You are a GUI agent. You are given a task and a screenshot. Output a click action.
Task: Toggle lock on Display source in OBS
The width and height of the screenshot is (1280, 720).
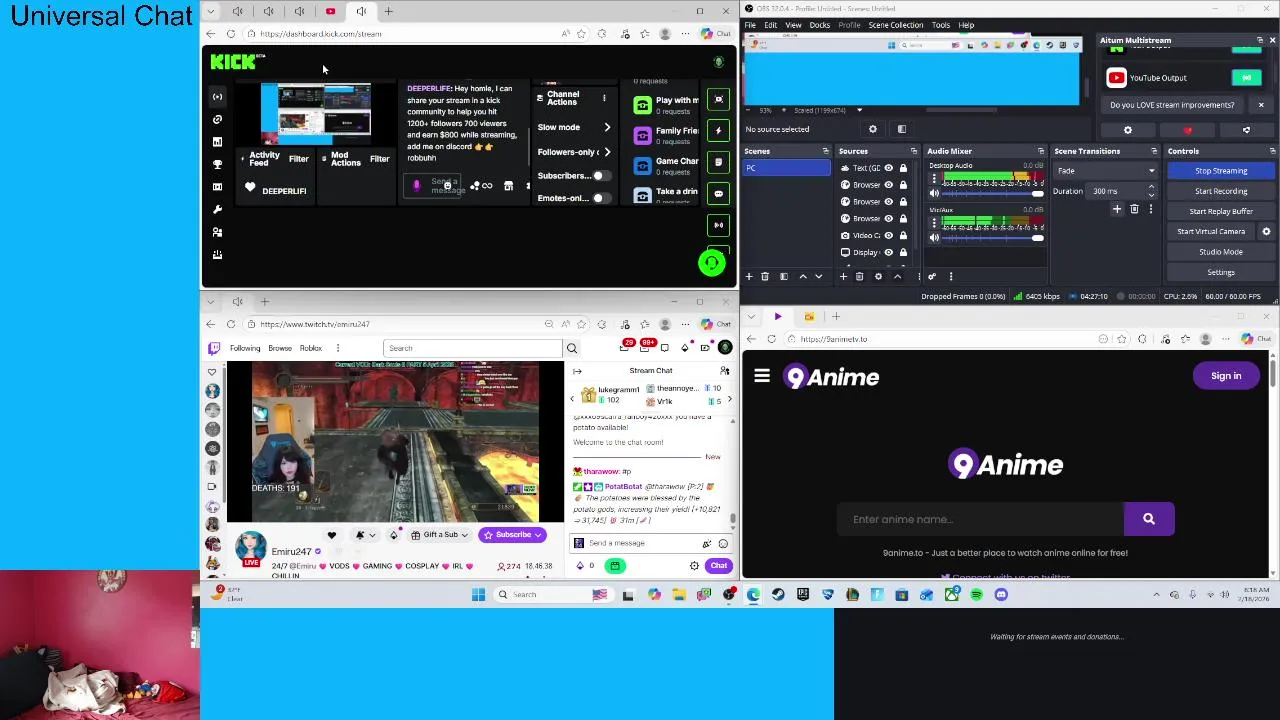click(x=903, y=252)
